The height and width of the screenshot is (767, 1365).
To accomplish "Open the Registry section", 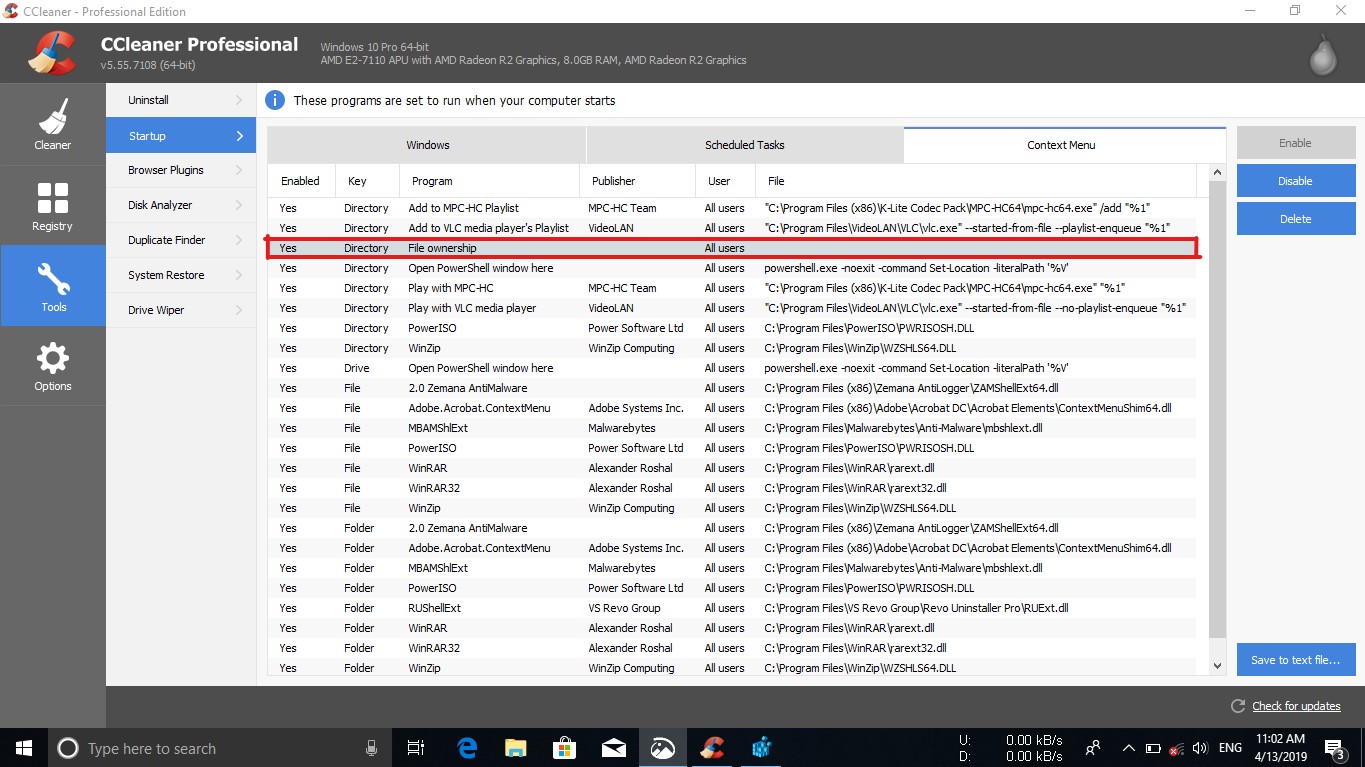I will coord(52,205).
